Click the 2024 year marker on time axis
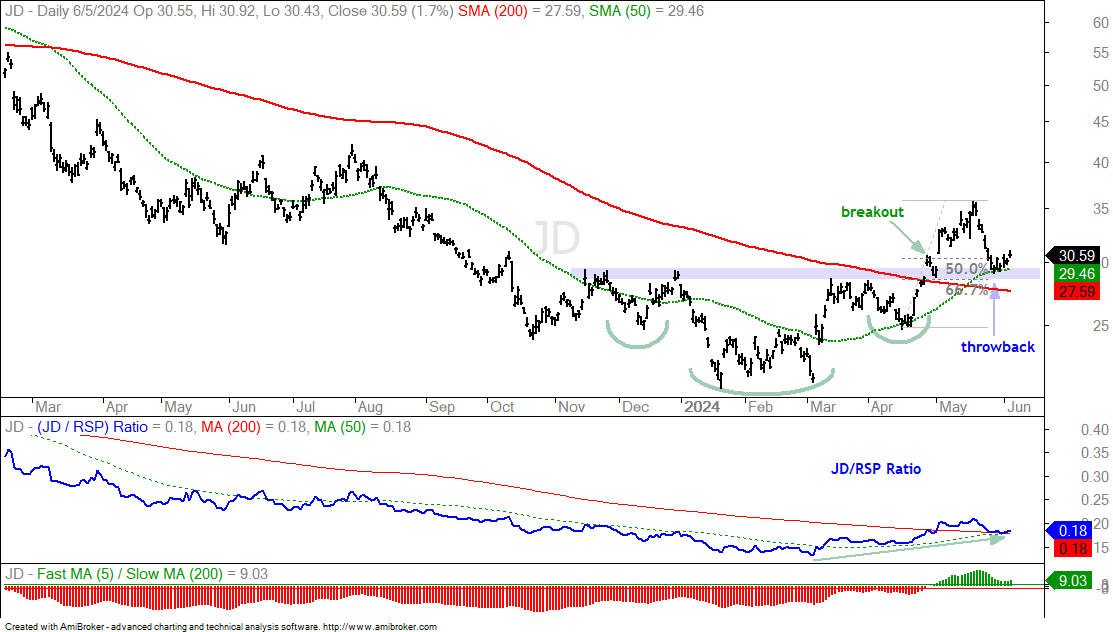The width and height of the screenshot is (1113, 632). pyautogui.click(x=701, y=407)
